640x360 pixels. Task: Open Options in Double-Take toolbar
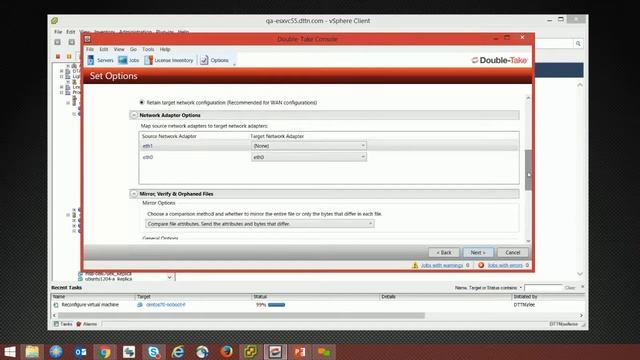tap(214, 60)
